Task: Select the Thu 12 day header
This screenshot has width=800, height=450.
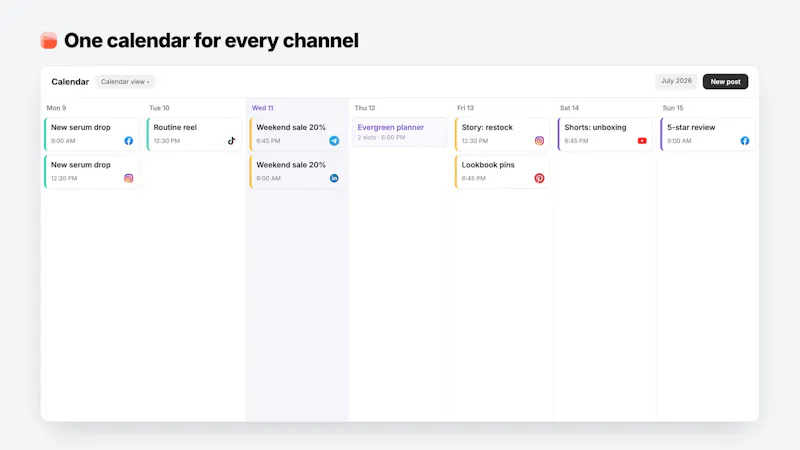Action: click(x=365, y=108)
